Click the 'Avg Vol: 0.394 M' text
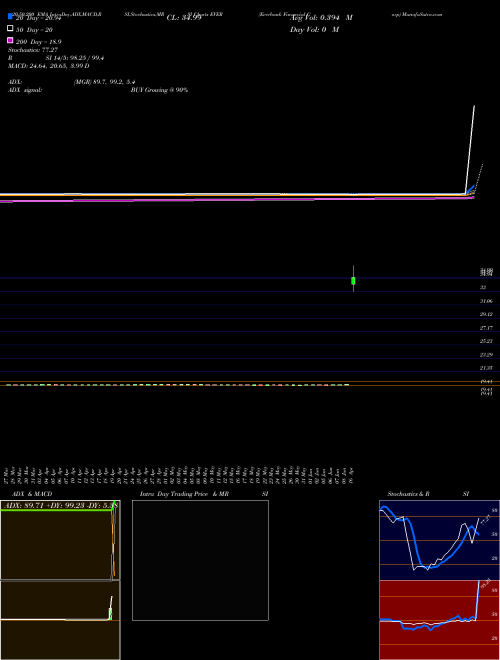Viewport: 500px width, 660px height. point(321,18)
